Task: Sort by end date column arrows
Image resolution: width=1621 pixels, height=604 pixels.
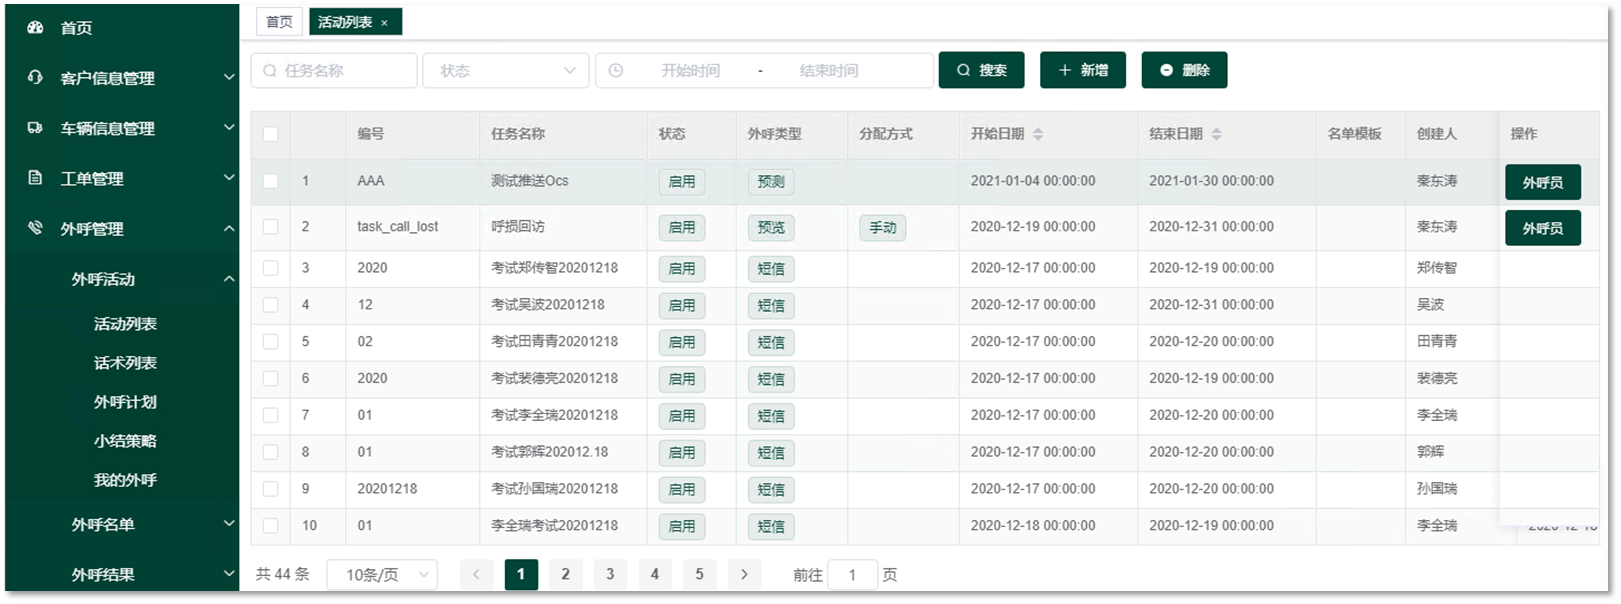Action: click(1216, 134)
